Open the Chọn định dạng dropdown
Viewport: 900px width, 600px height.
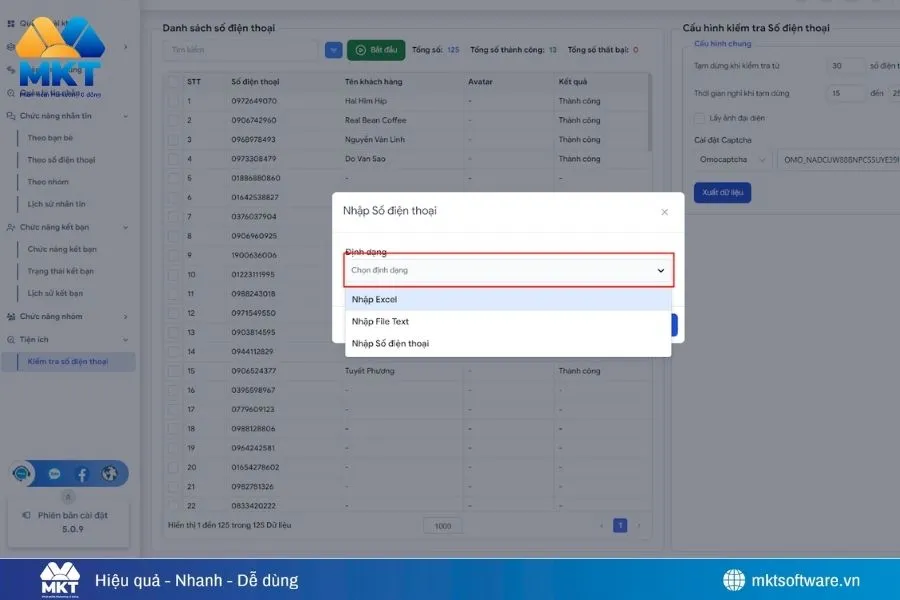(508, 270)
